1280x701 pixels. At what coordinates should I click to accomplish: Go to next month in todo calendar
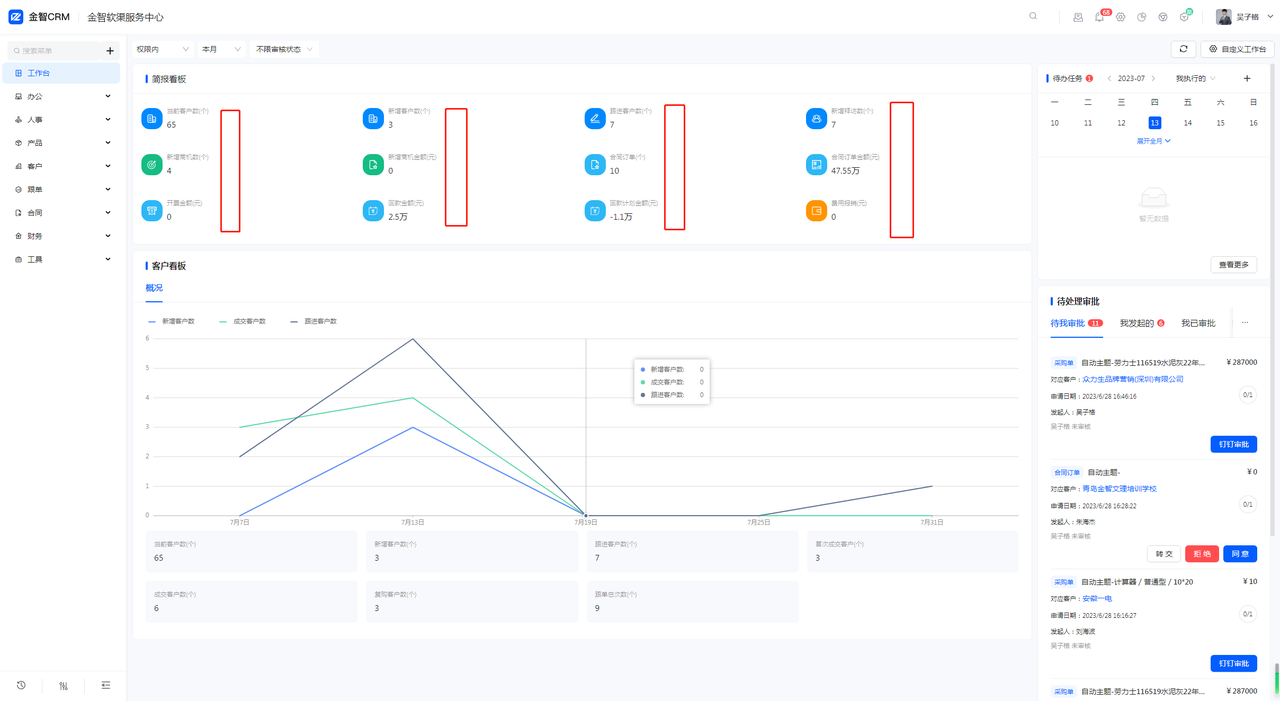click(x=1153, y=78)
